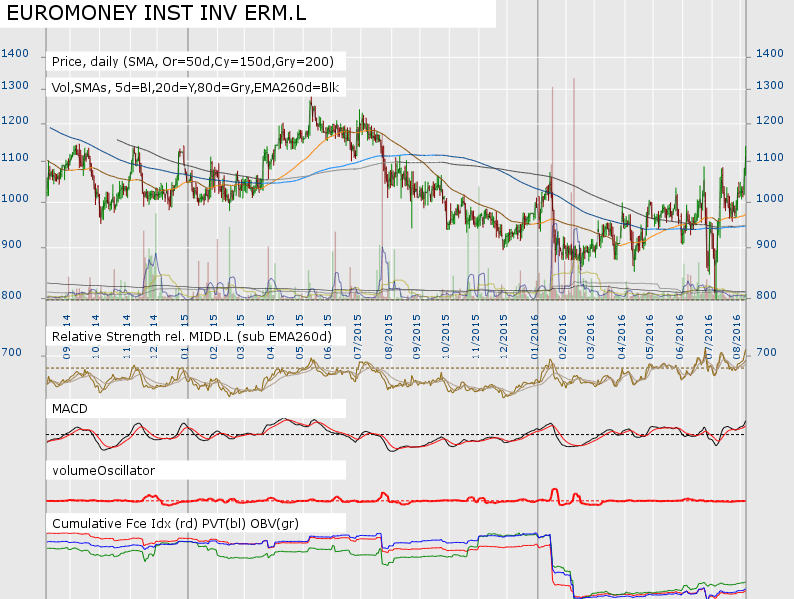The width and height of the screenshot is (794, 599).
Task: Click the chart title EUROMONEY INST INV ERM.L
Action: (156, 13)
